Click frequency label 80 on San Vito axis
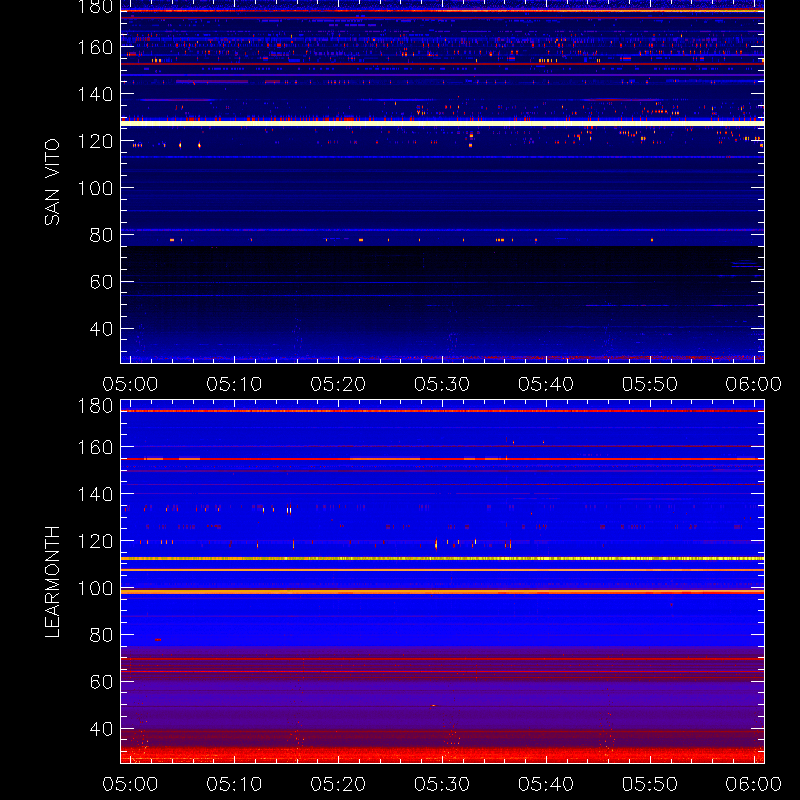This screenshot has width=800, height=800. (101, 235)
